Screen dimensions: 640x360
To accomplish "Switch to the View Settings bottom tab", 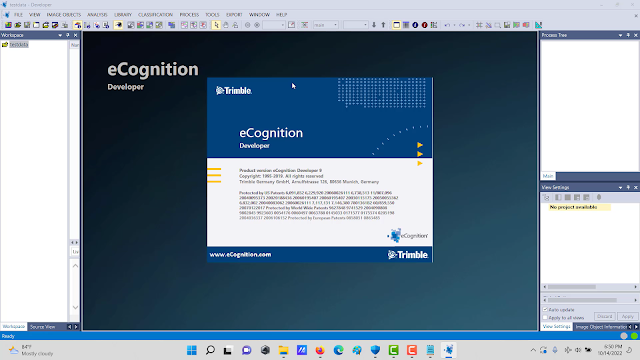I will [x=556, y=327].
